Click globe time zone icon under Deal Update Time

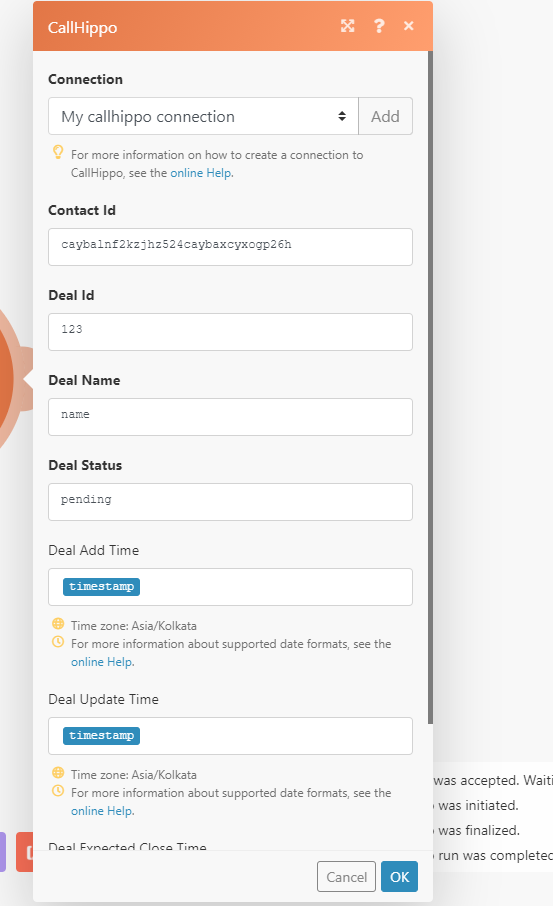pos(58,773)
